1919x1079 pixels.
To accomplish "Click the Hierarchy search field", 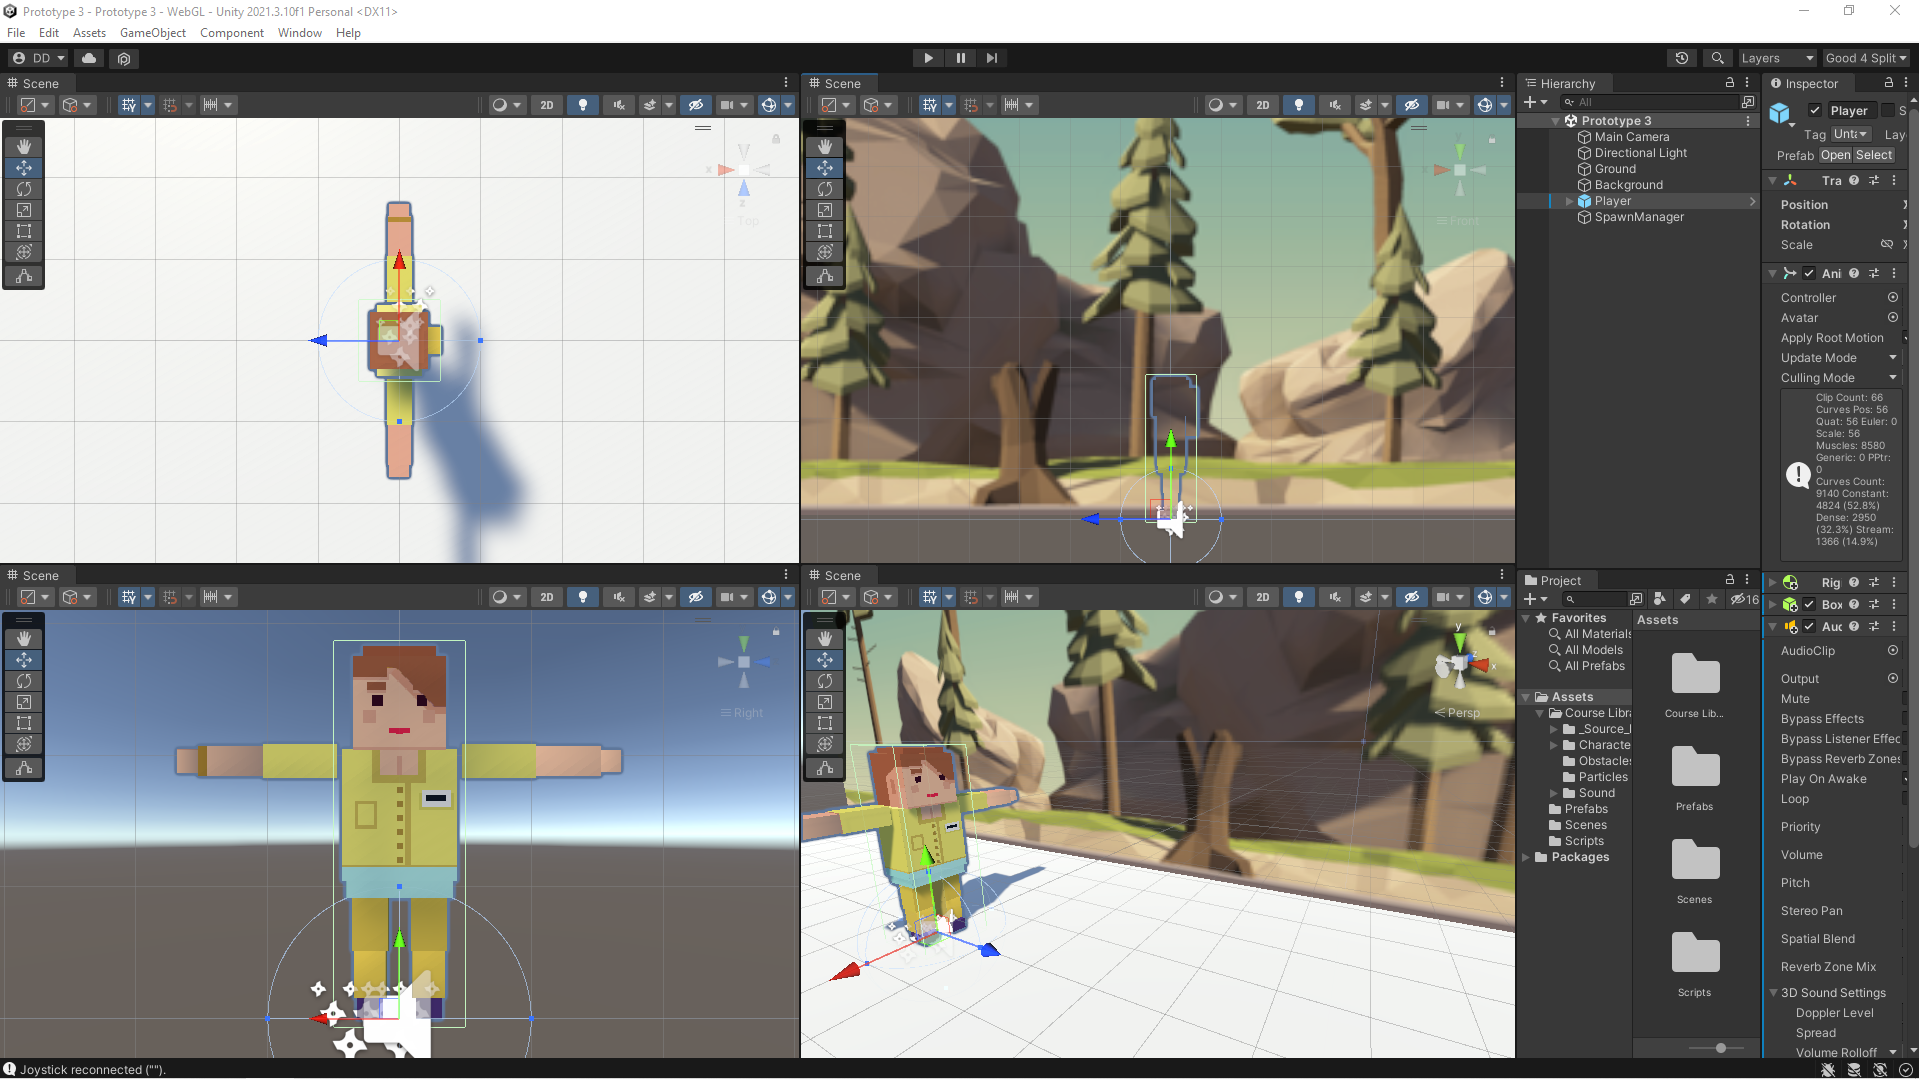I will coord(1650,102).
